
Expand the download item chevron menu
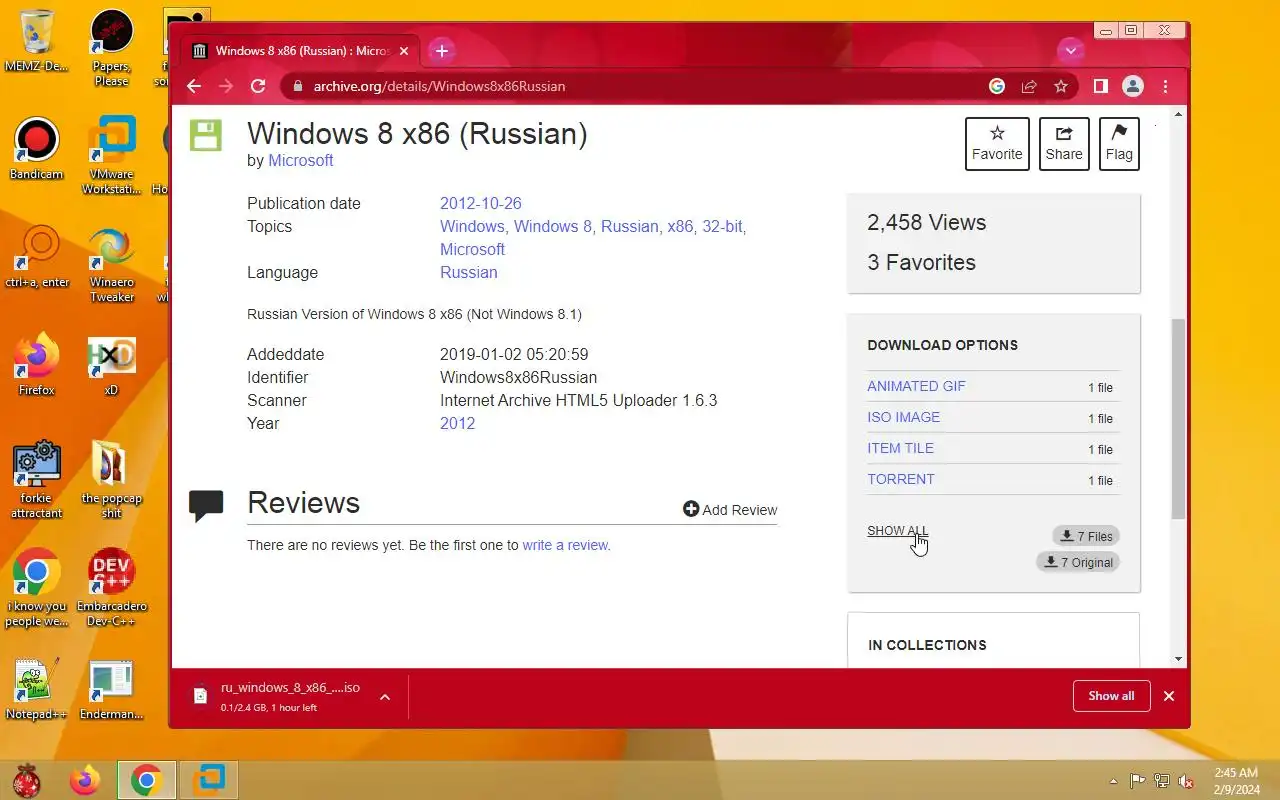385,697
